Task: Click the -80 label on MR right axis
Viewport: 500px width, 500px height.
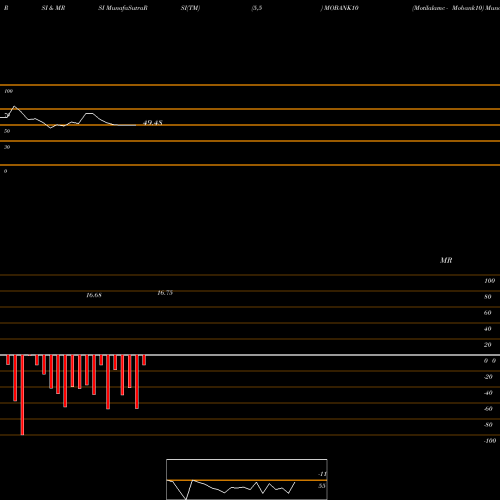Action: [x=488, y=425]
